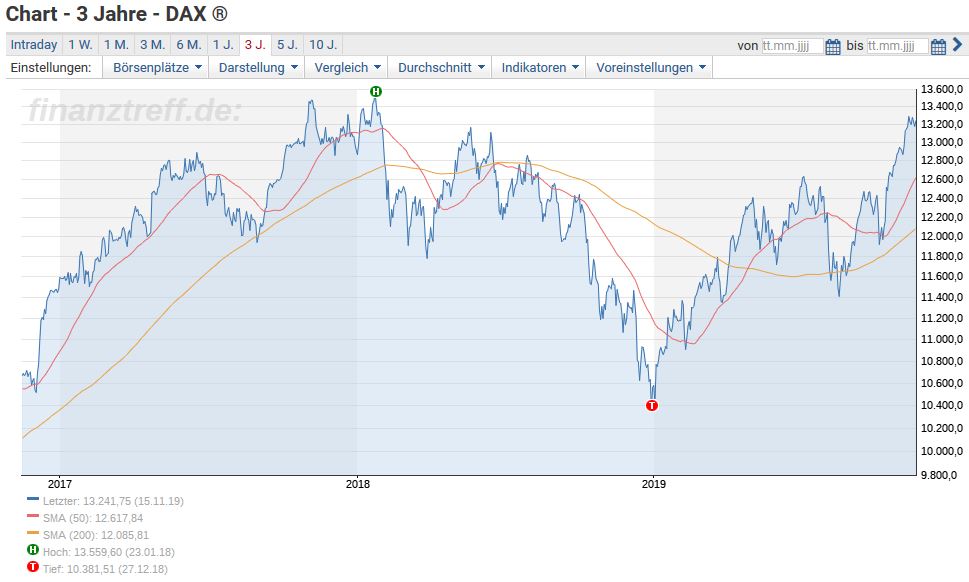Select the 5 J. time range tab
Screen dimensions: 969x582
[287, 44]
